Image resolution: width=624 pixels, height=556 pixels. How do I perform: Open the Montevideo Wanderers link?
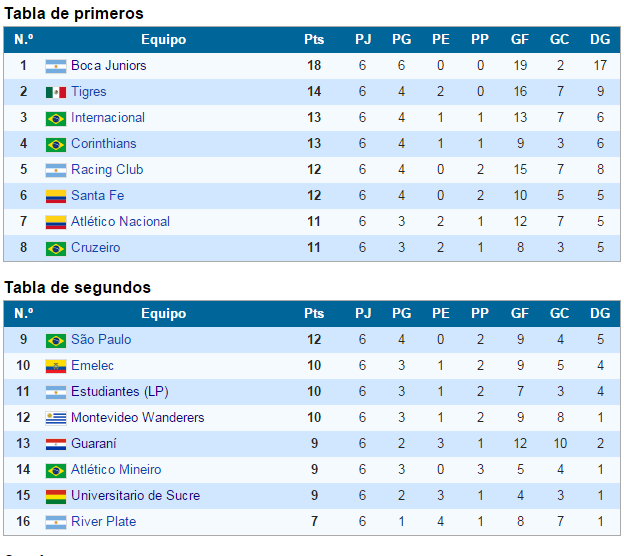[x=137, y=418]
